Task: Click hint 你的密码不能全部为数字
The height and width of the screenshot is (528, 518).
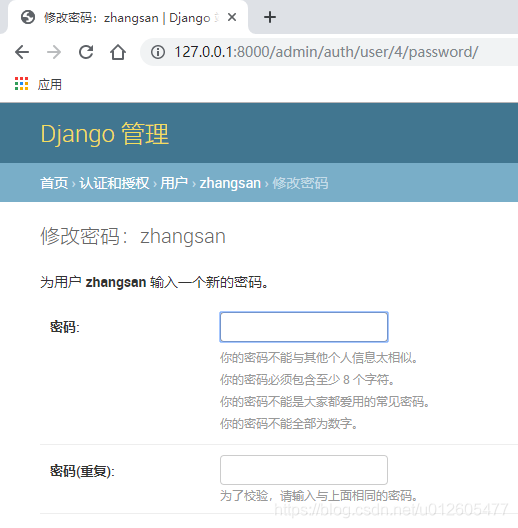Action: [x=289, y=423]
